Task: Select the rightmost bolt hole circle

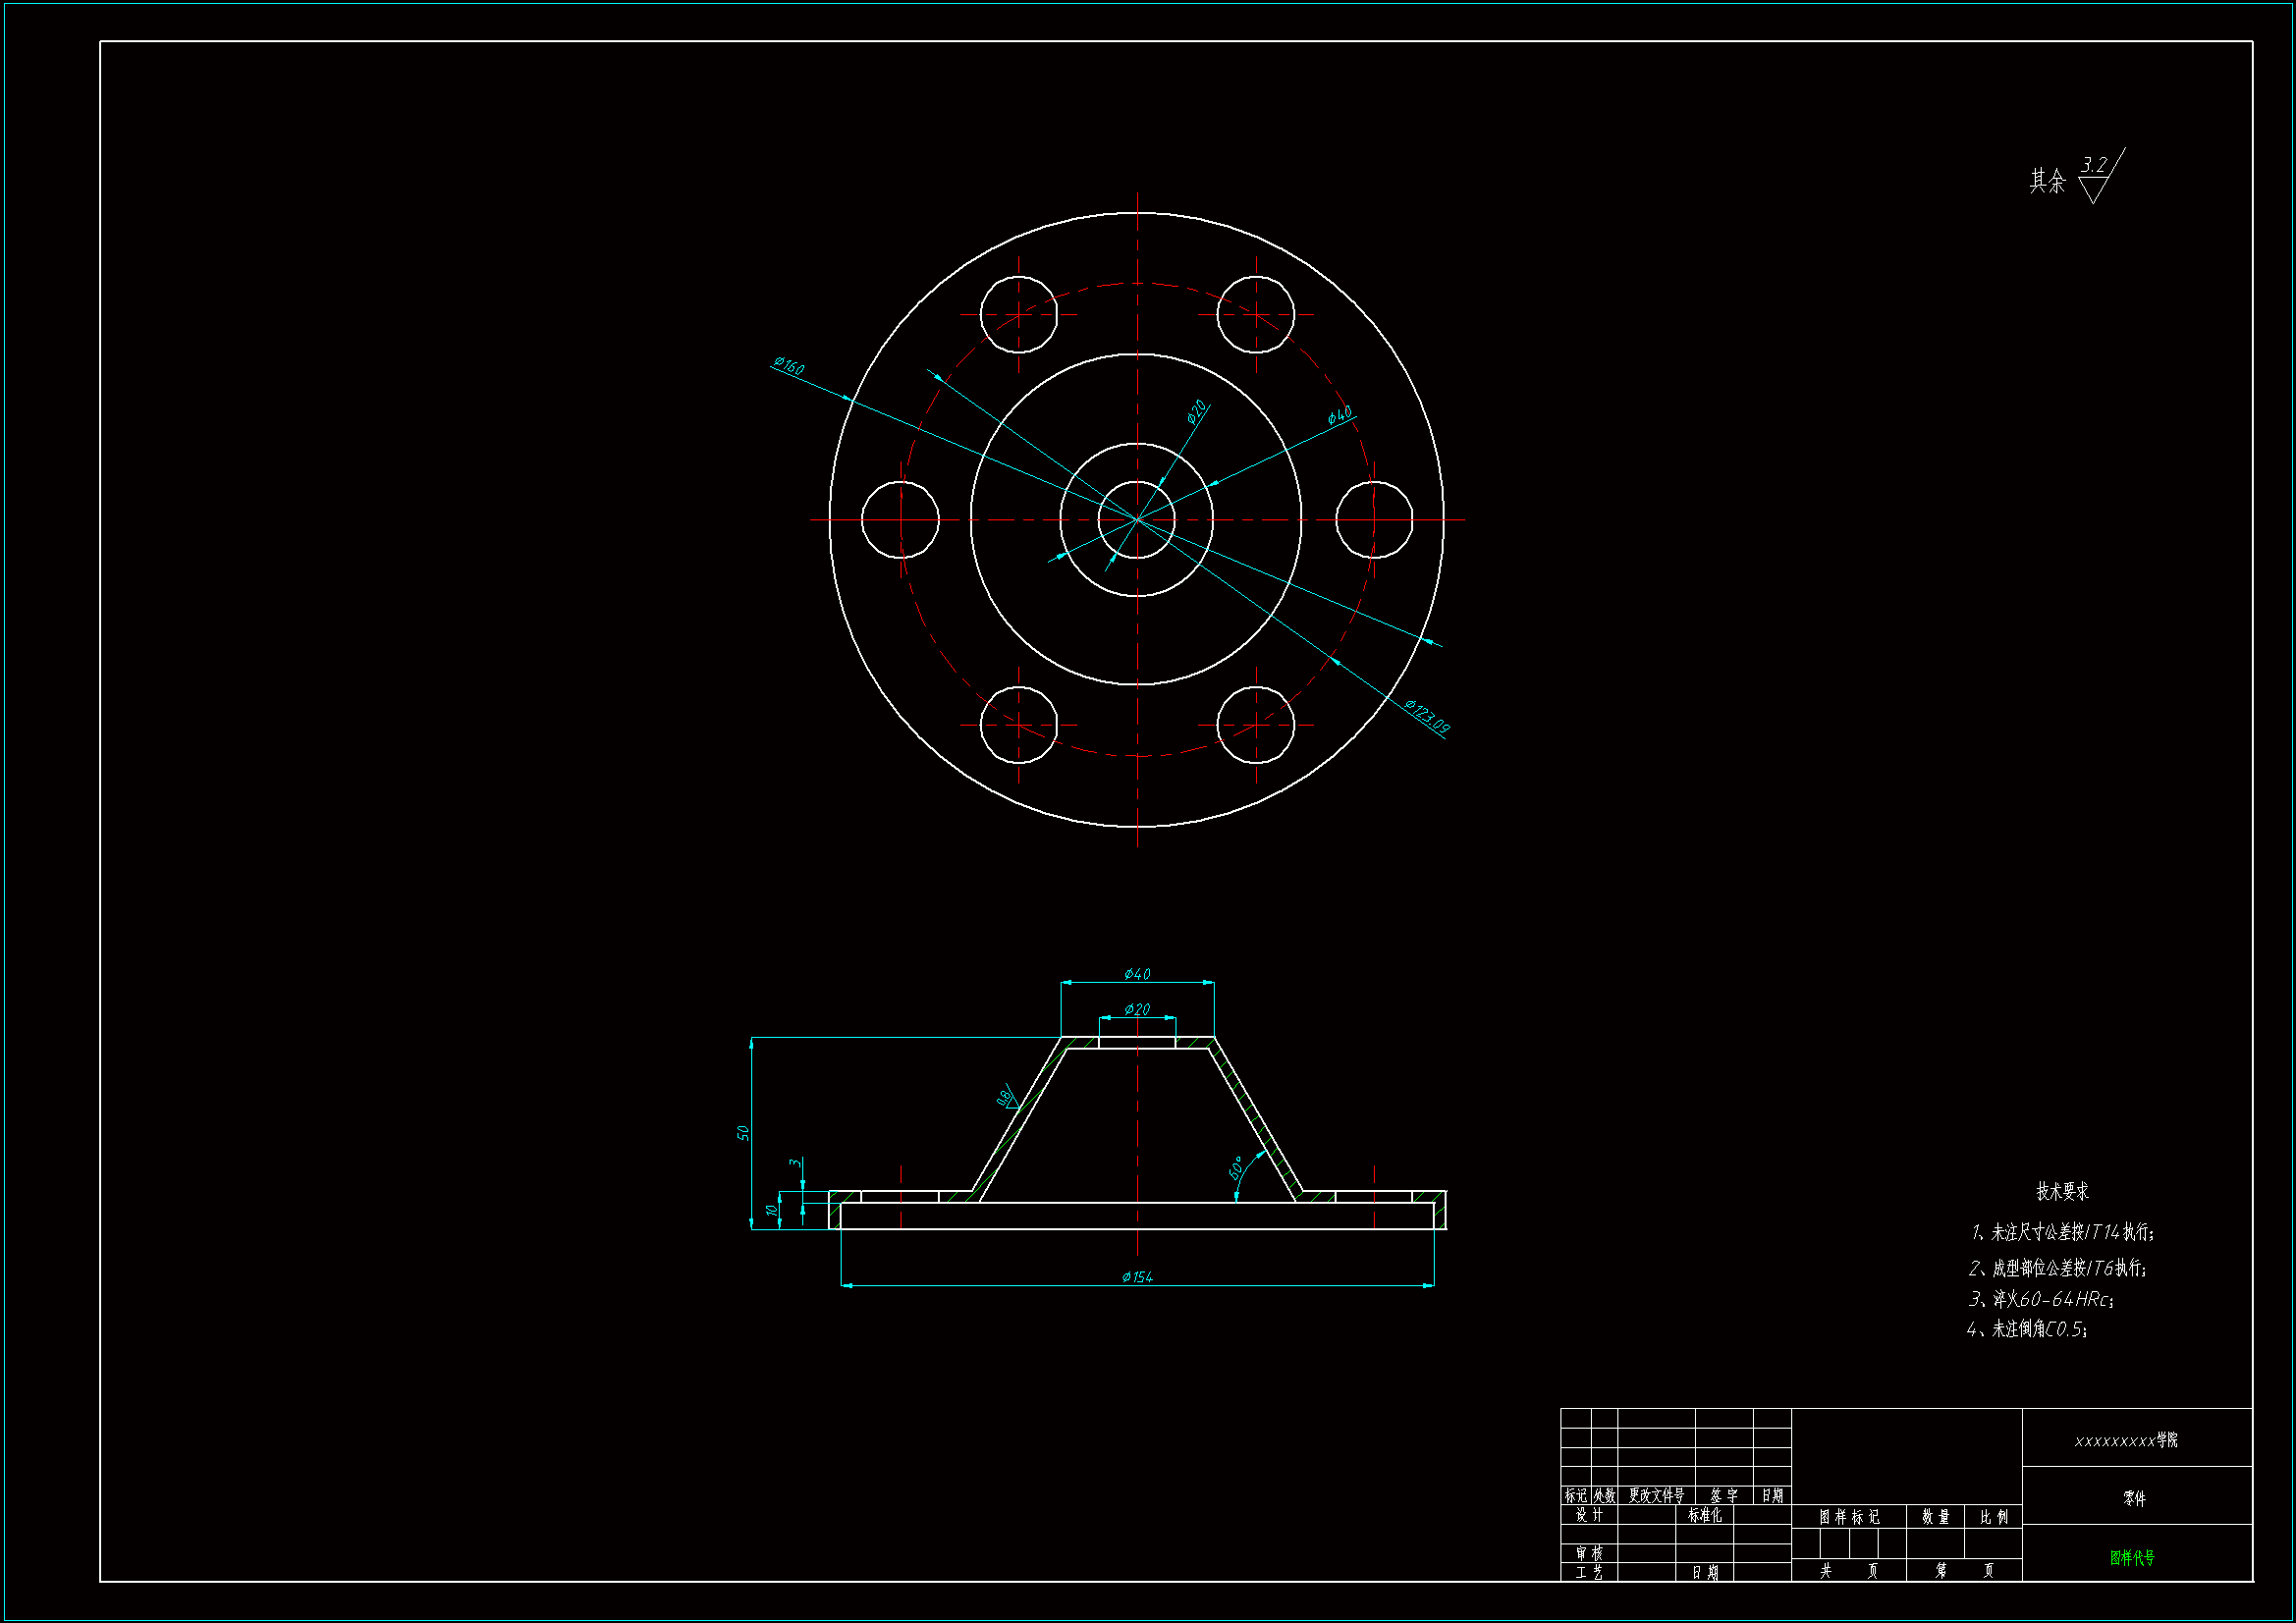Action: click(1374, 520)
